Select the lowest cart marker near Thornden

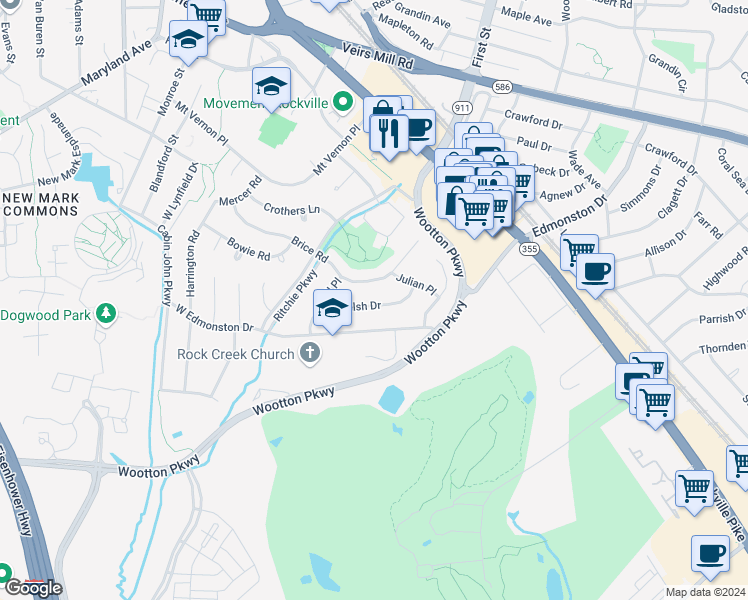pos(655,405)
